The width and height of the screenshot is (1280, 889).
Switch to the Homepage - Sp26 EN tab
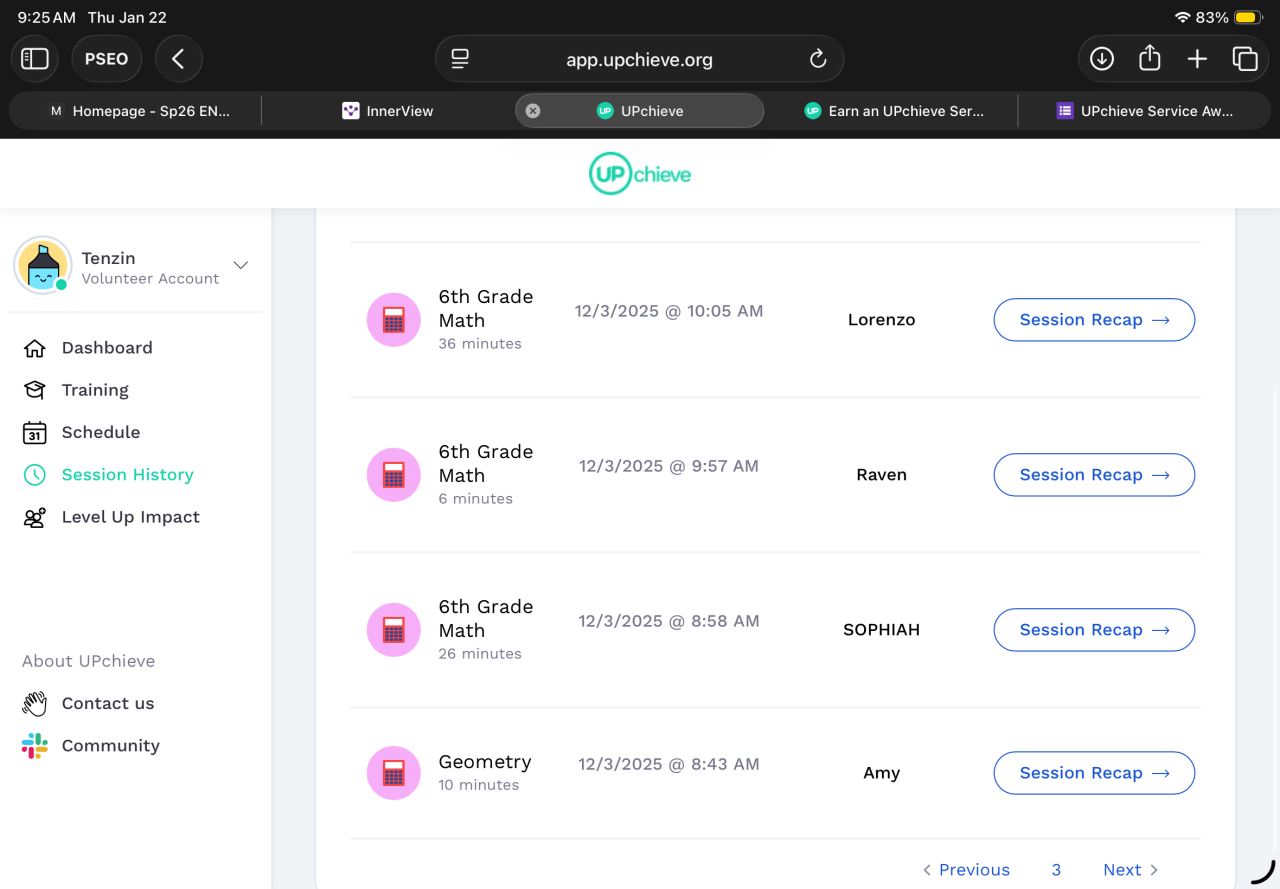pyautogui.click(x=138, y=111)
